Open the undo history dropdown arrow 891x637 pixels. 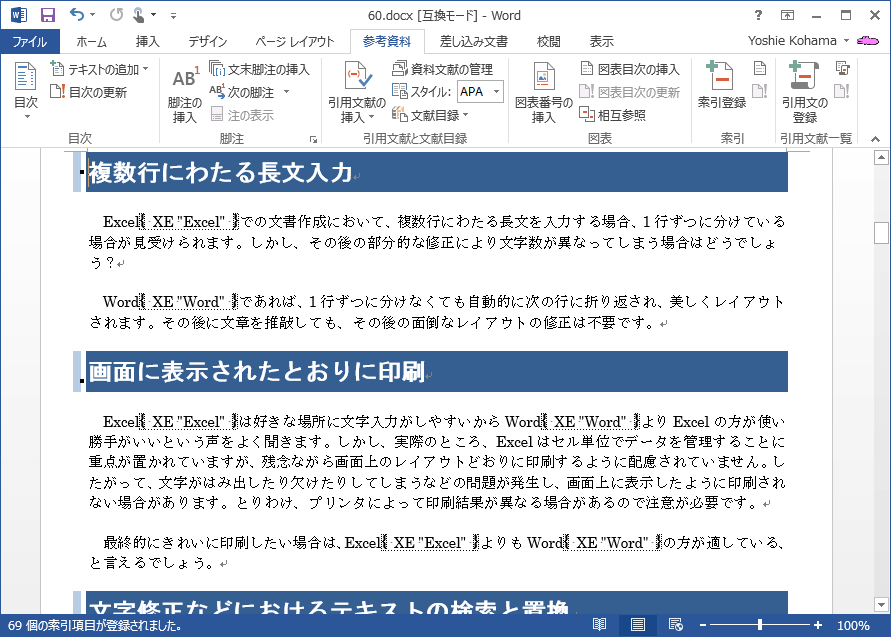[x=93, y=15]
